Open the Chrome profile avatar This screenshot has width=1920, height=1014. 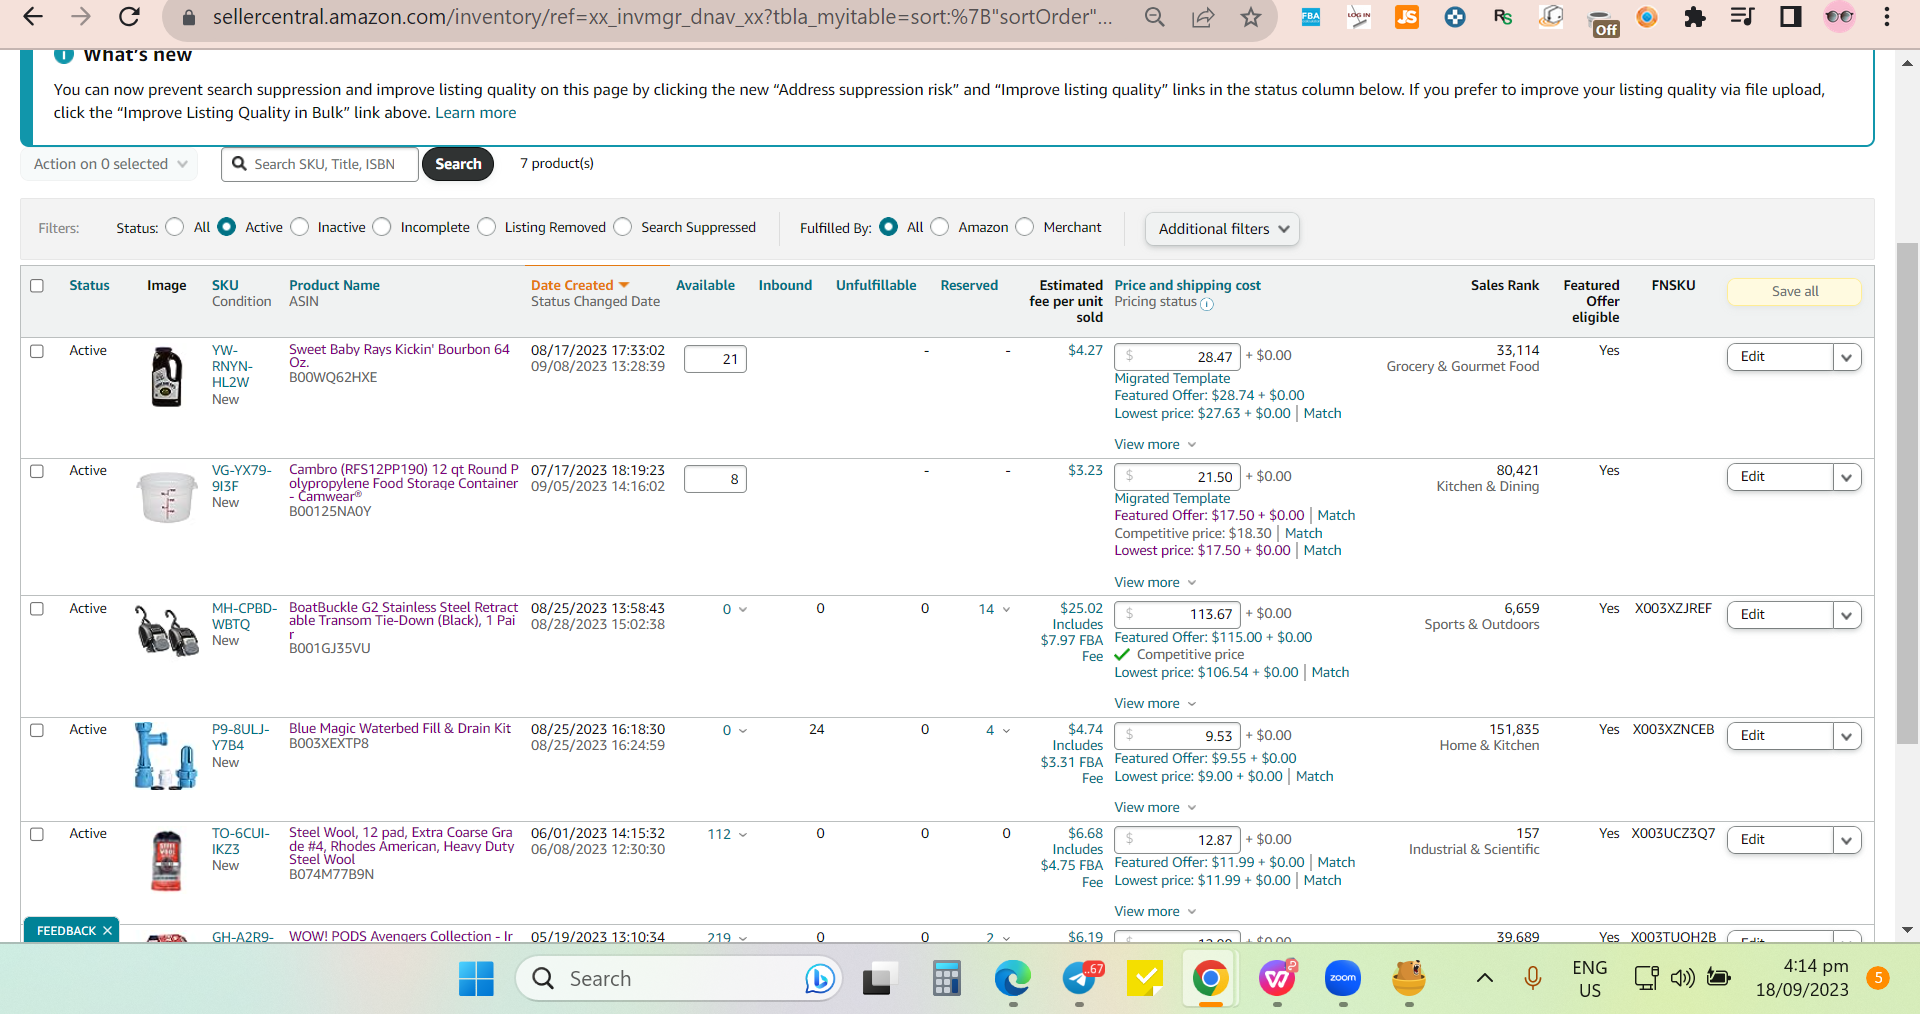[1839, 17]
